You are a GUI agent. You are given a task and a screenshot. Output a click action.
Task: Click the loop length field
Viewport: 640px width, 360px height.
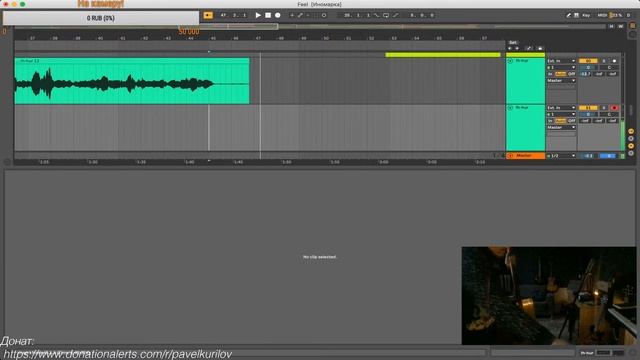[422, 15]
